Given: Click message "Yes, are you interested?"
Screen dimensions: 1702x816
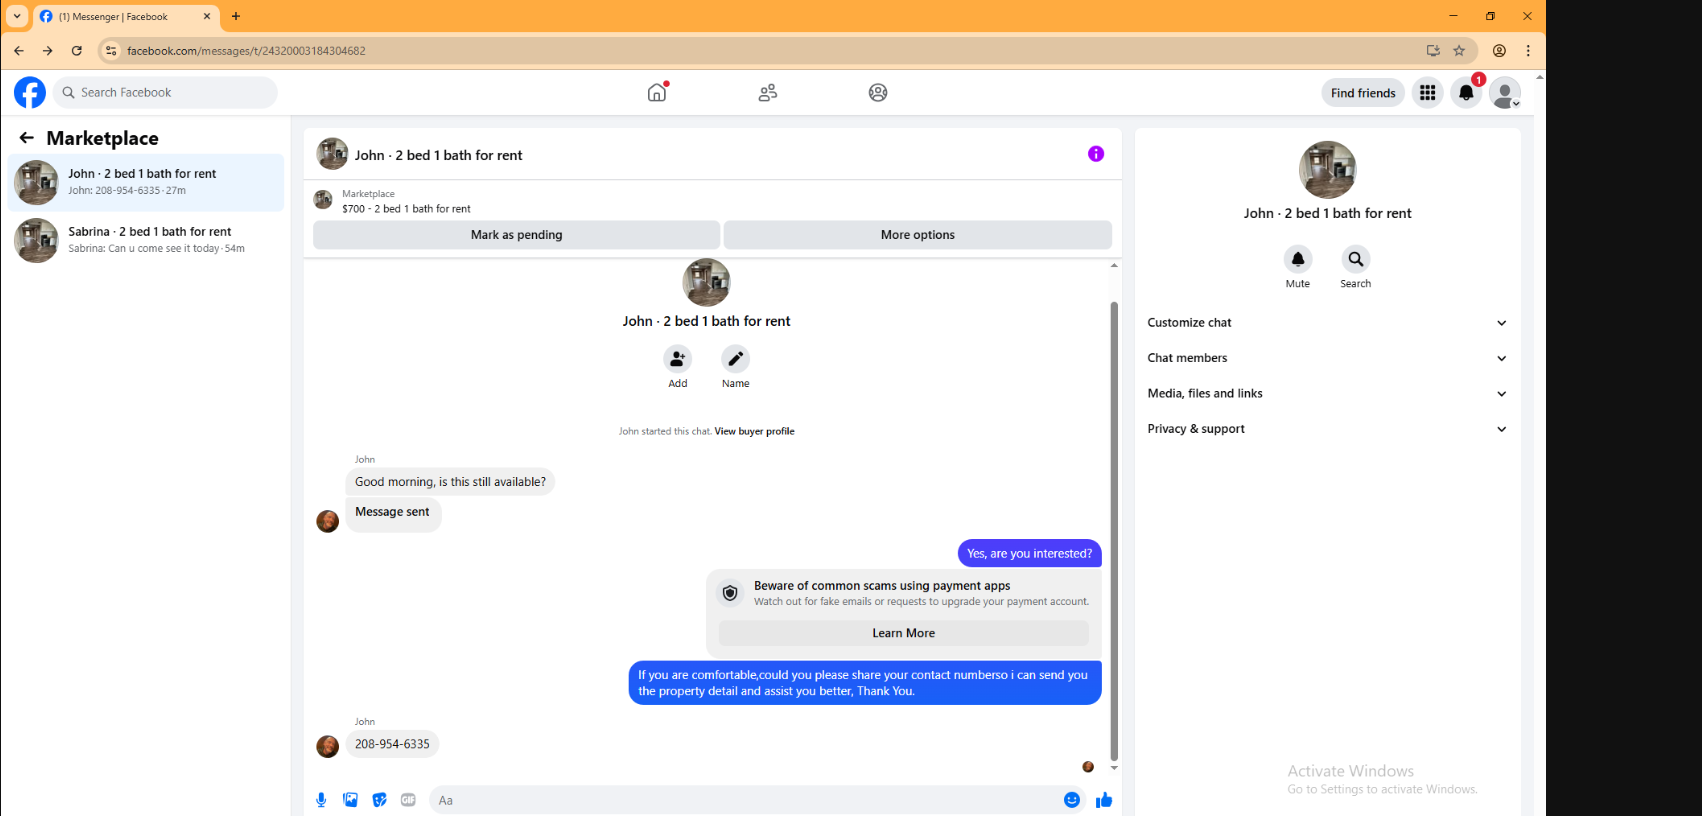Looking at the screenshot, I should tap(1029, 554).
